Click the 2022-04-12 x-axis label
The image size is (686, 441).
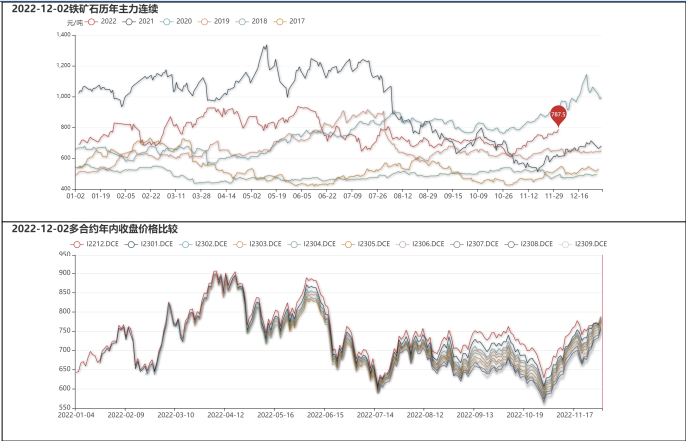tap(227, 413)
